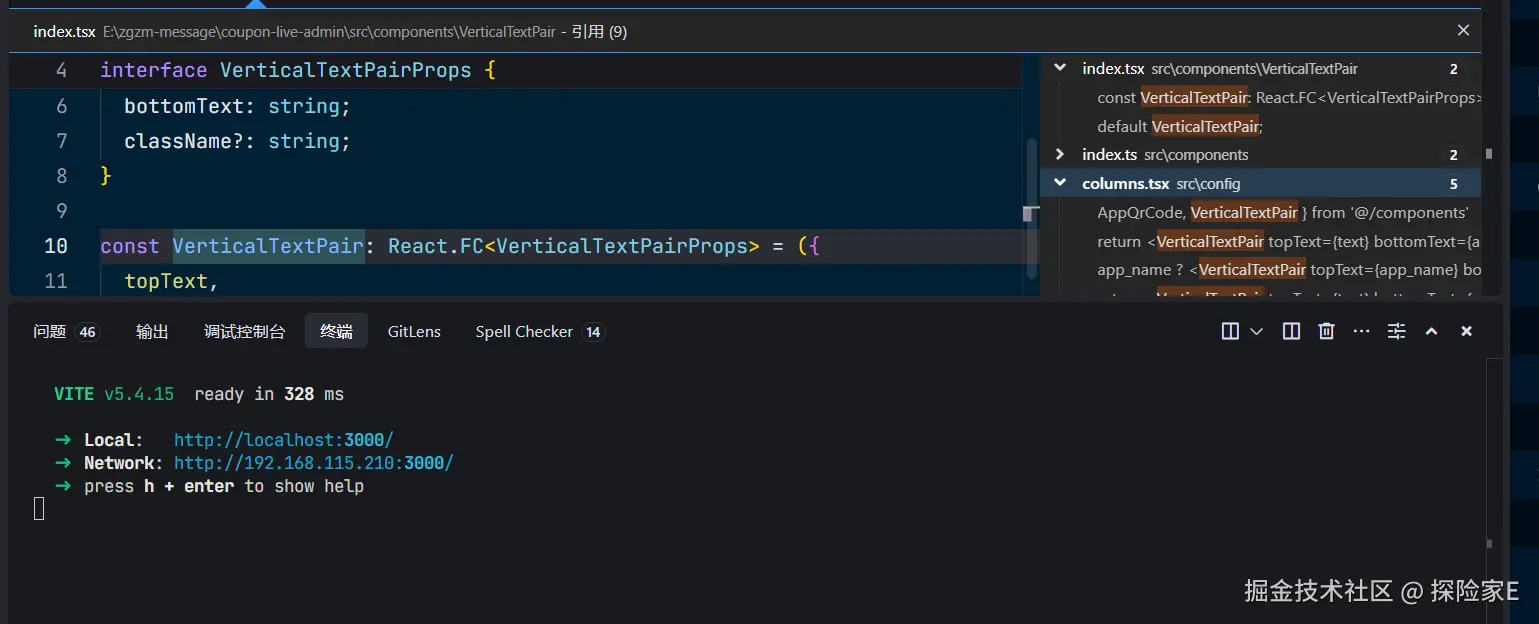Open the terminal panel more actions menu
Viewport: 1539px width, 624px height.
[1361, 331]
